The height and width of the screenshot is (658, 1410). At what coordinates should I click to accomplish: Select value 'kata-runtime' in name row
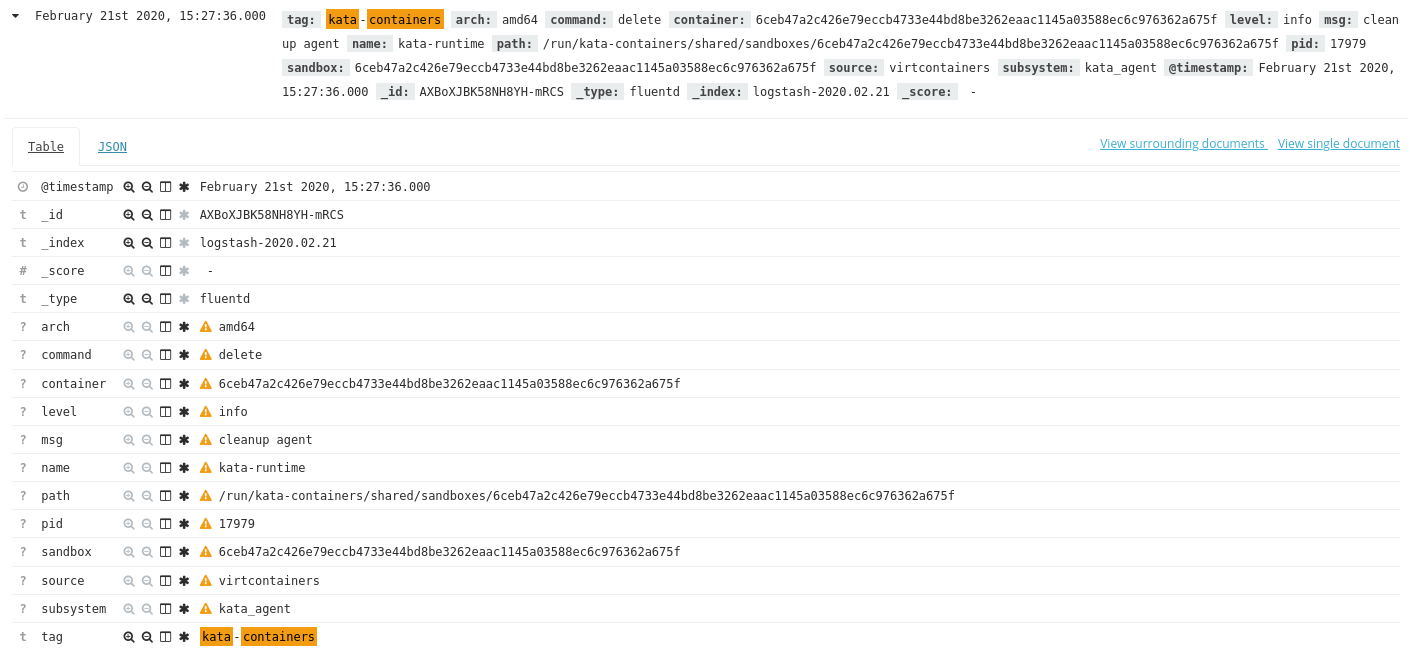pyautogui.click(x=262, y=468)
